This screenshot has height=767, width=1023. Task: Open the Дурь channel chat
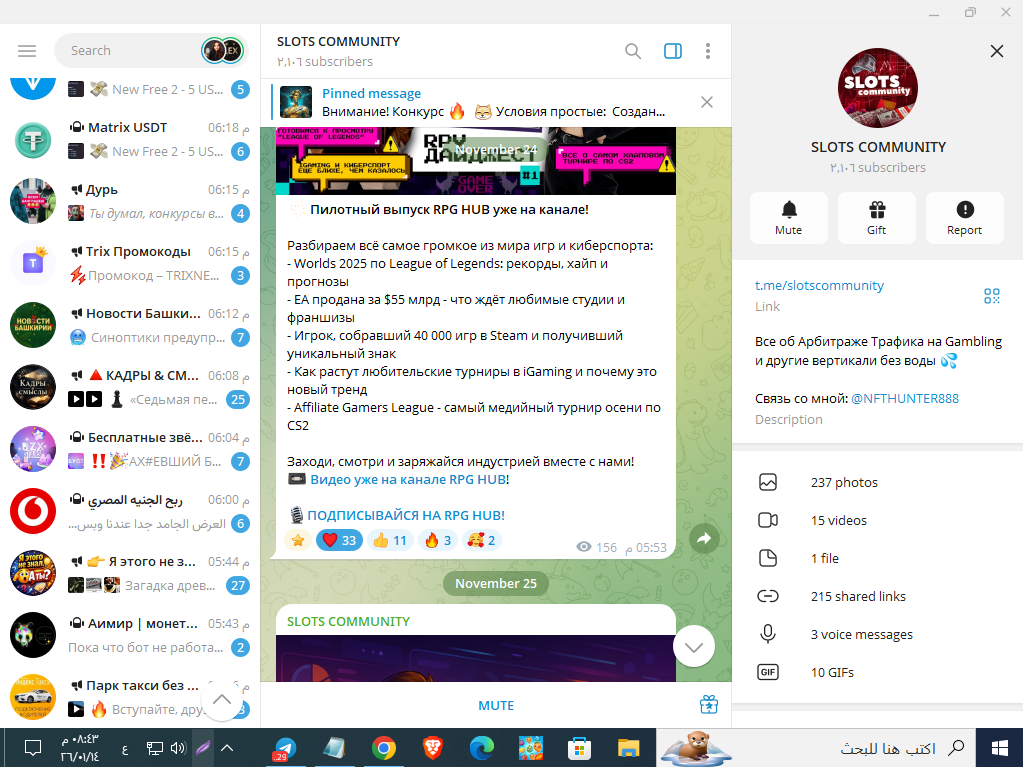click(x=130, y=202)
